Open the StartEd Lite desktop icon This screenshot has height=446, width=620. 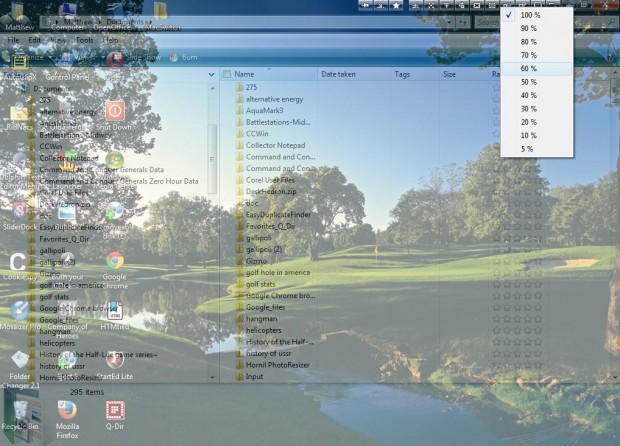tap(115, 366)
